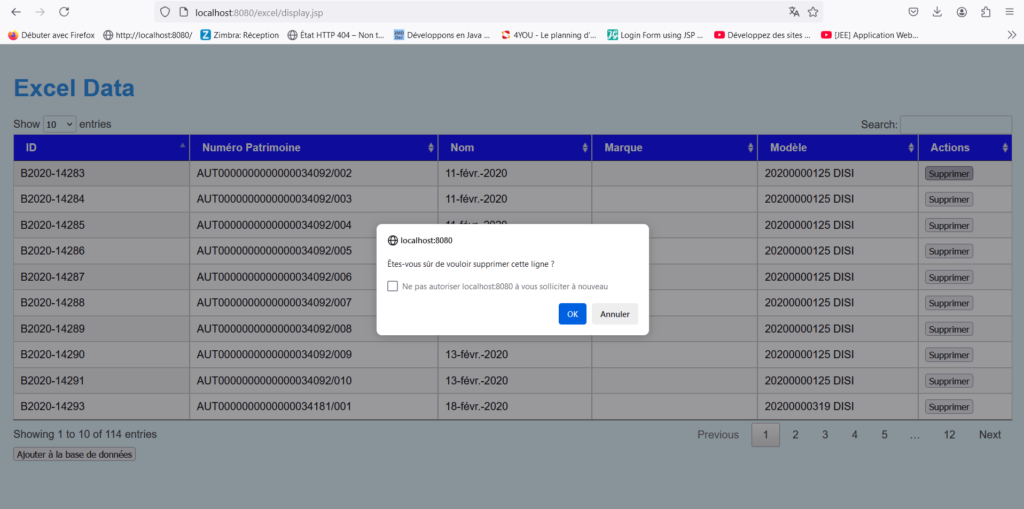This screenshot has height=509, width=1024.
Task: Sort table by the ID column header
Action: (x=100, y=148)
